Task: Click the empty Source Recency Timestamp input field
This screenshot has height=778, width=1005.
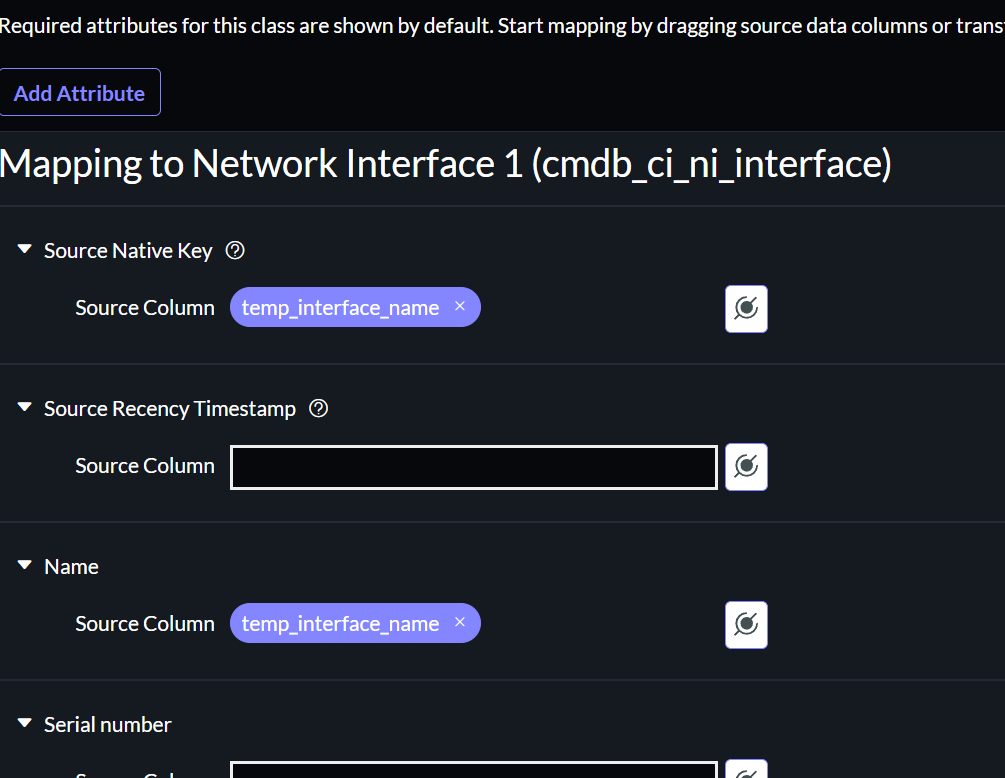Action: click(473, 466)
